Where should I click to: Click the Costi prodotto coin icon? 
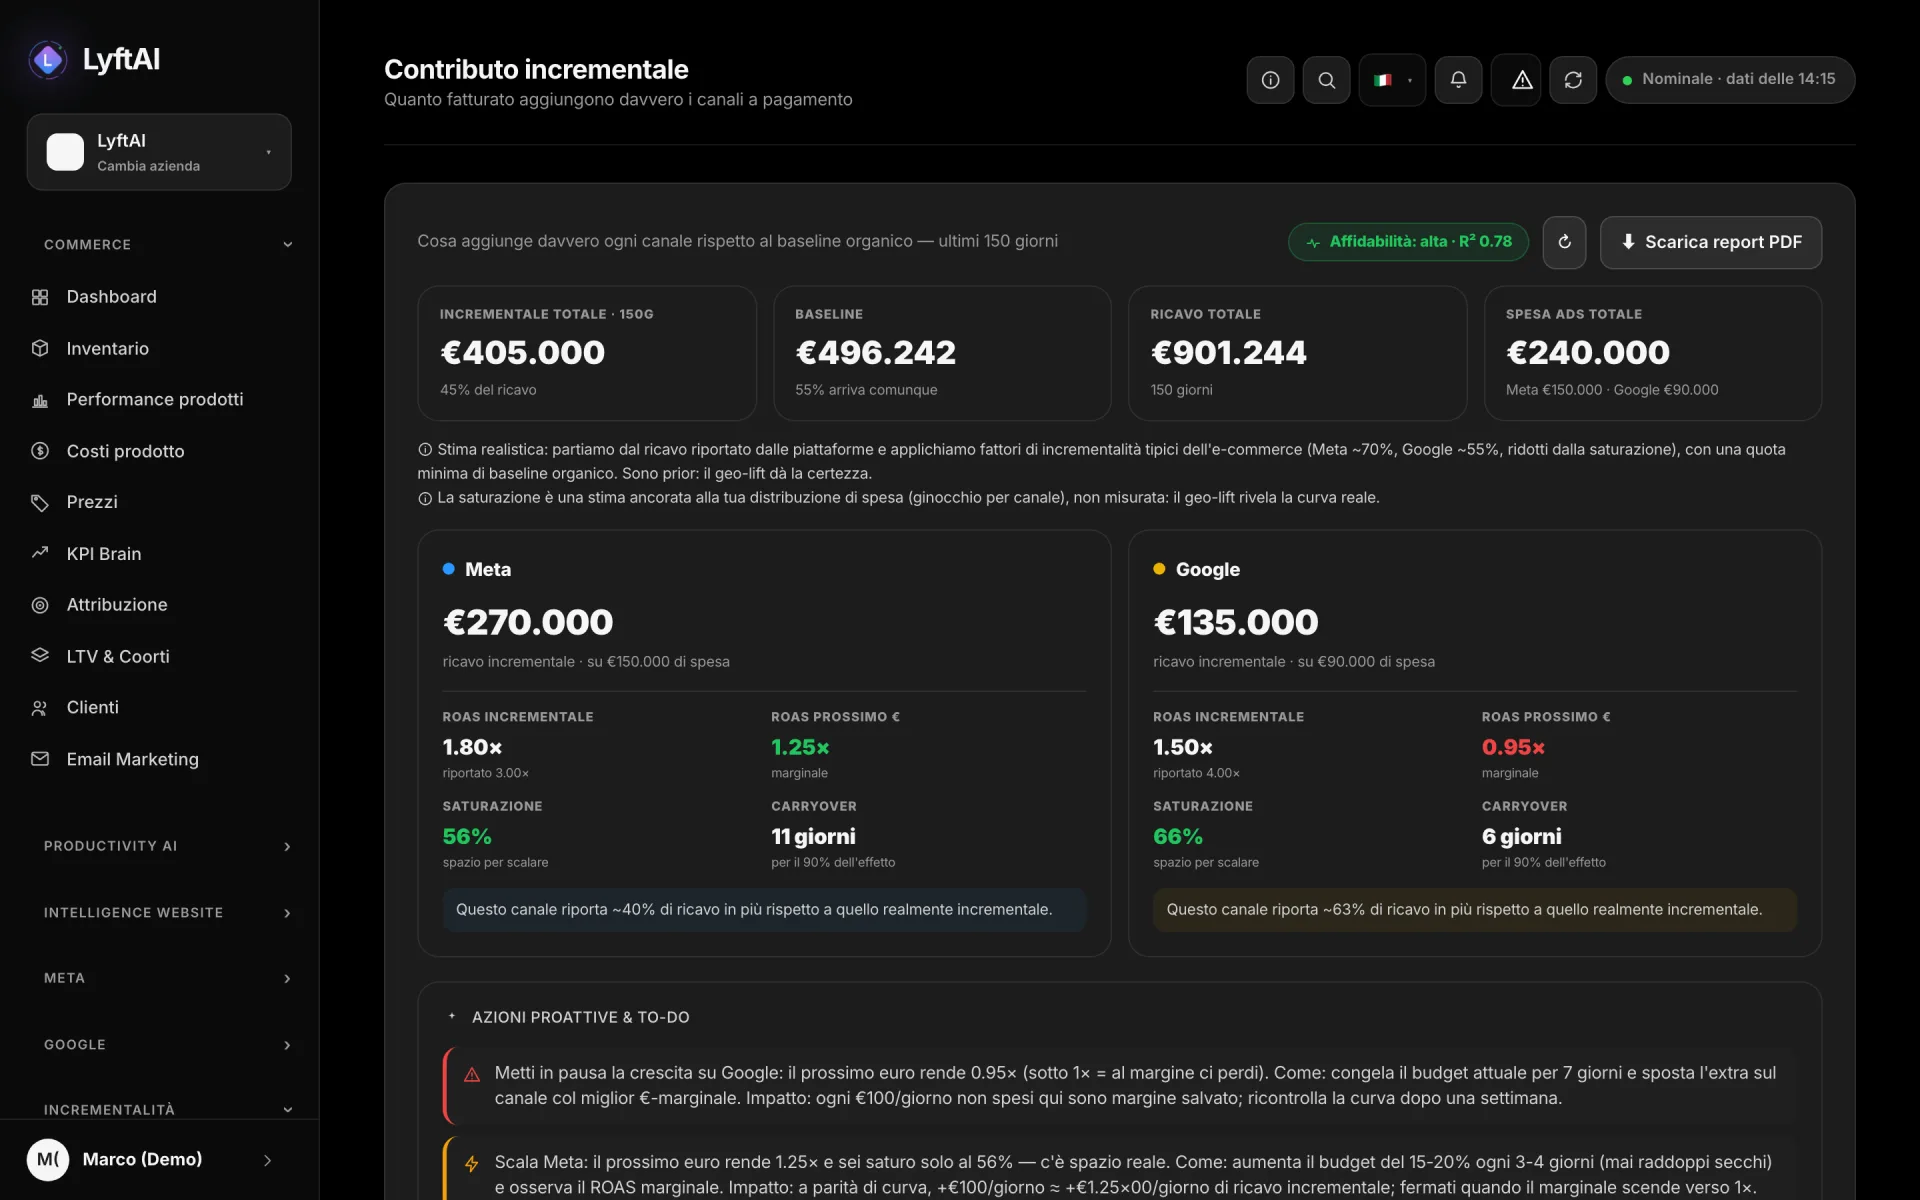pos(40,451)
